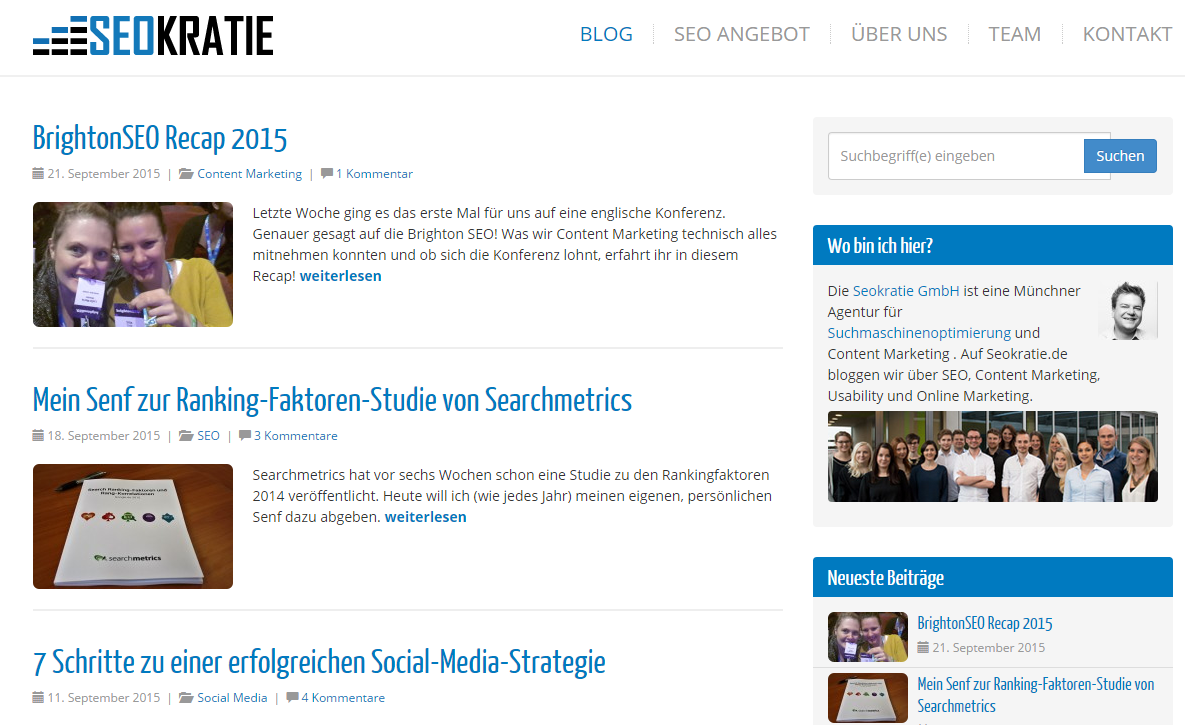This screenshot has width=1185, height=725.
Task: Click the comment icon near 4 Kommentare
Action: point(291,697)
